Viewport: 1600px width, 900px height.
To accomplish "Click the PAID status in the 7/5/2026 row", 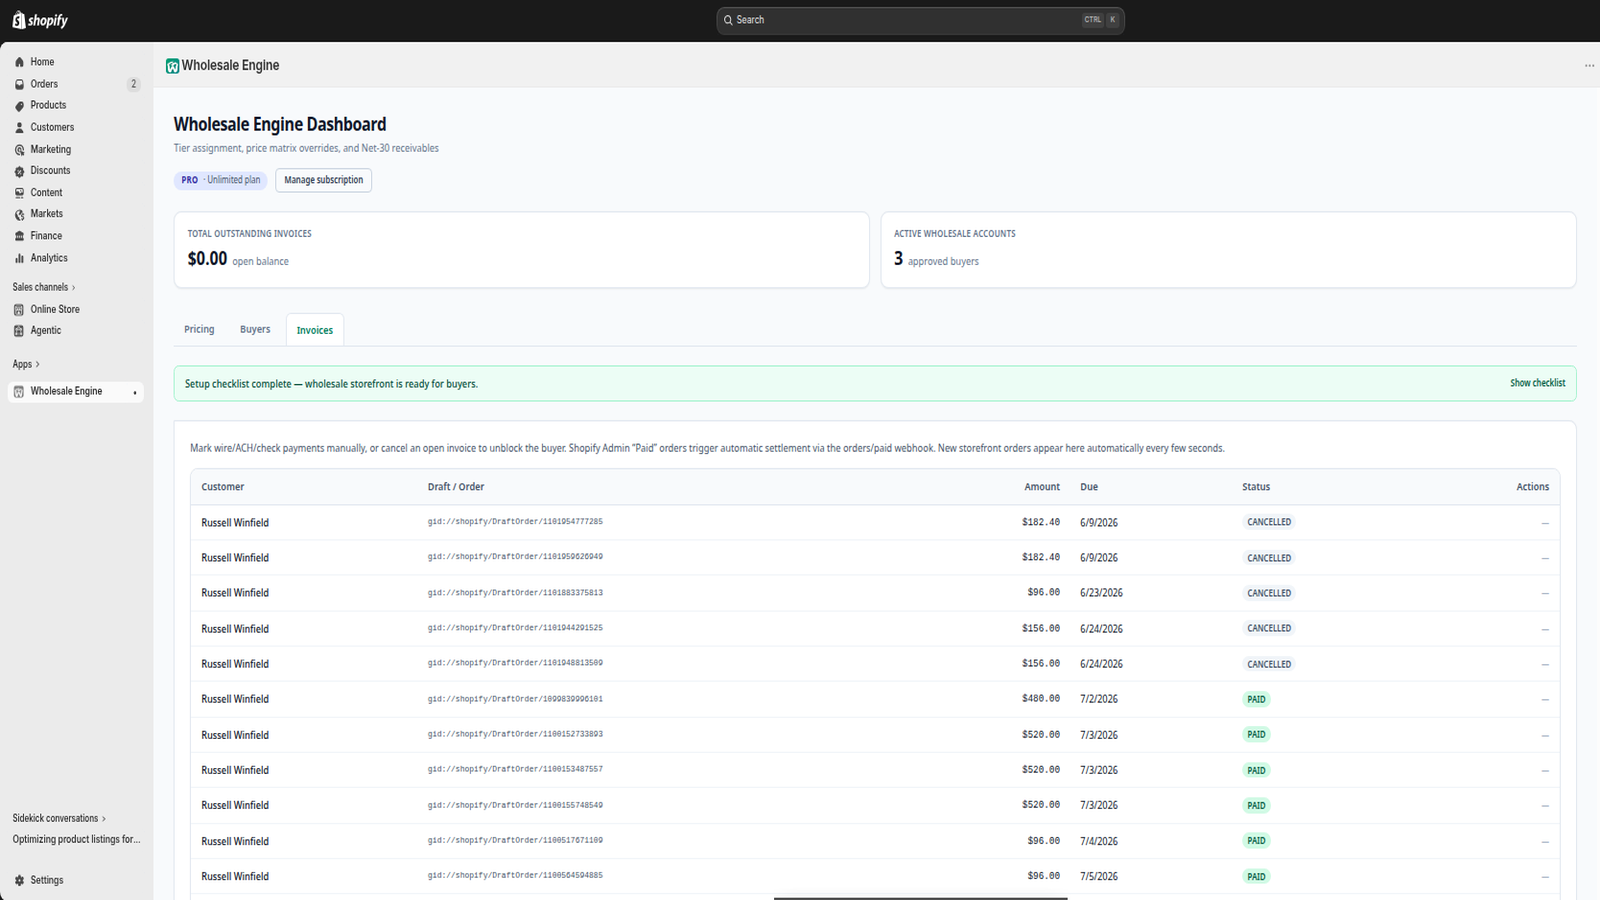I will pos(1256,876).
